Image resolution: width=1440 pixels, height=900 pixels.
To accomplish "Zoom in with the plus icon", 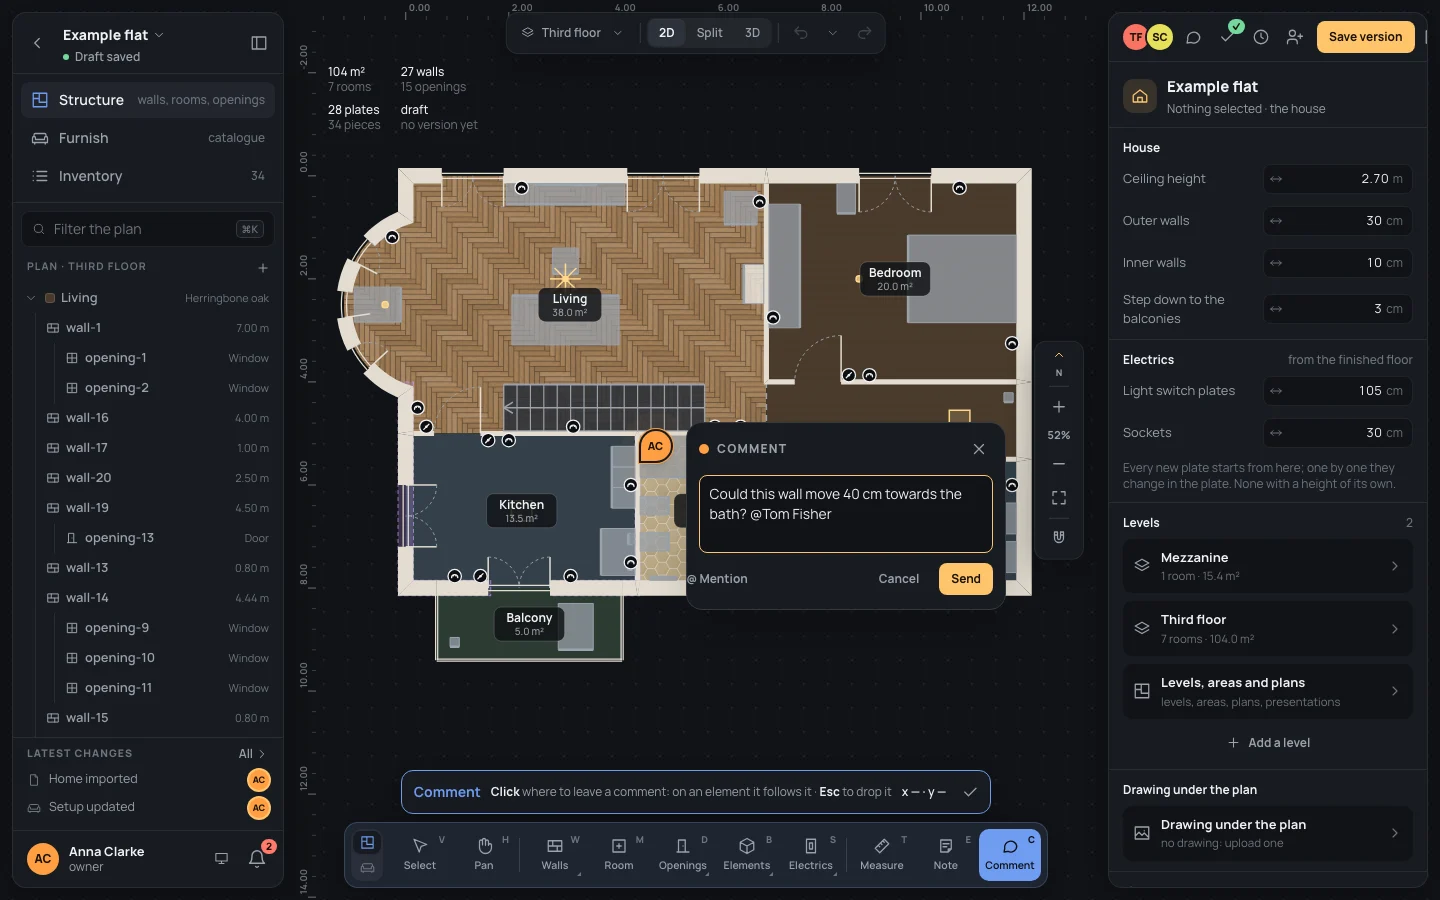I will point(1059,407).
